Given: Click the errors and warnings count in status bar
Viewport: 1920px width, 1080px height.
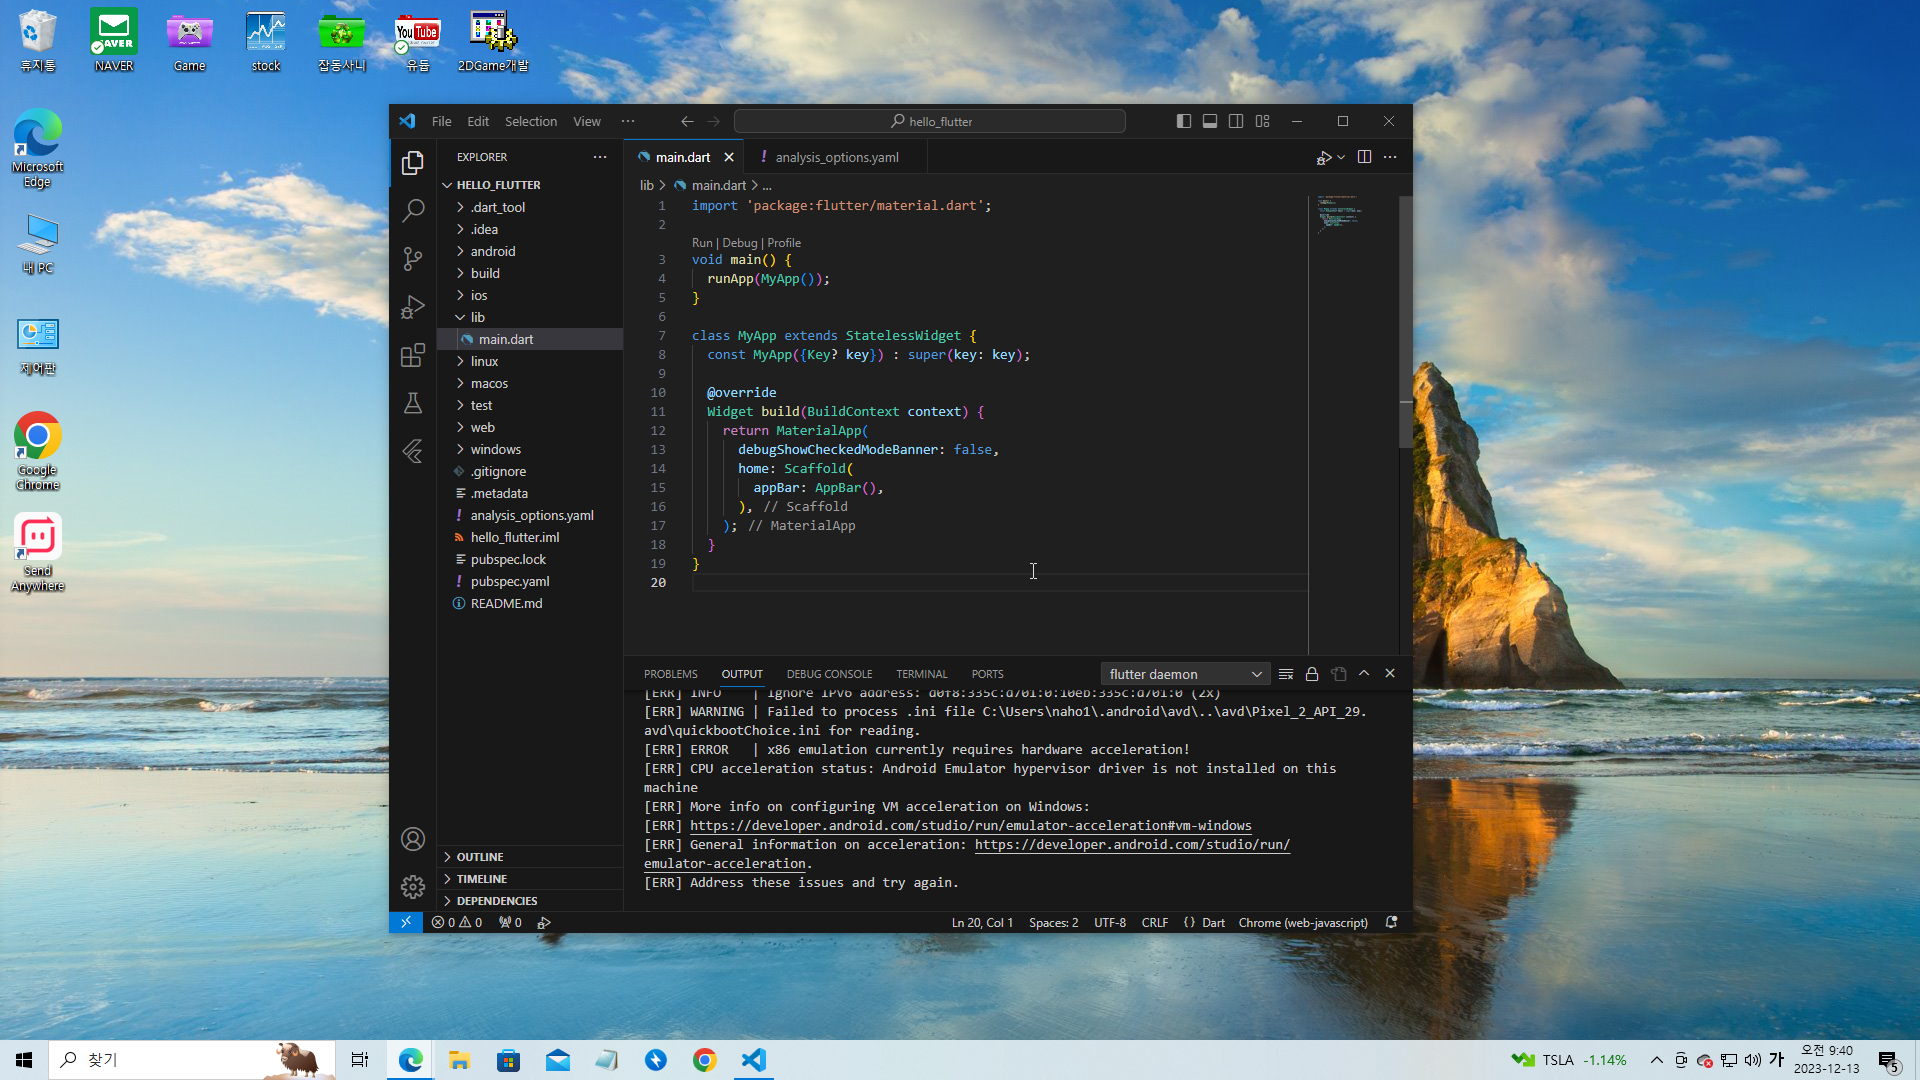Looking at the screenshot, I should pos(457,922).
